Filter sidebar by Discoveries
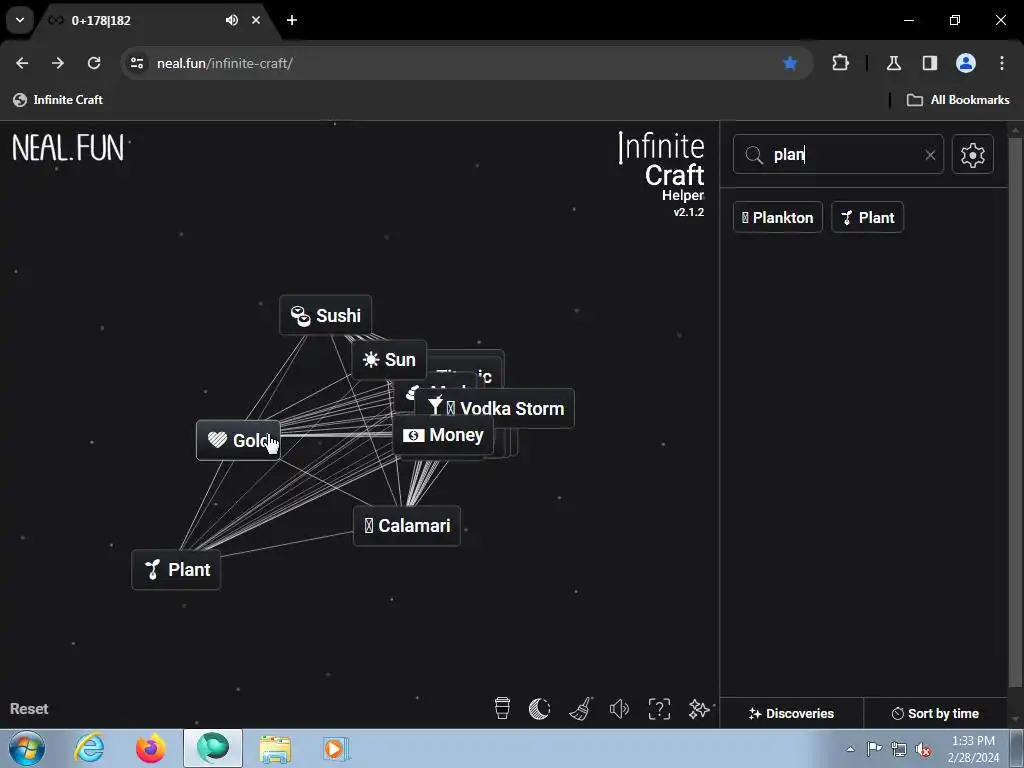 tap(792, 713)
